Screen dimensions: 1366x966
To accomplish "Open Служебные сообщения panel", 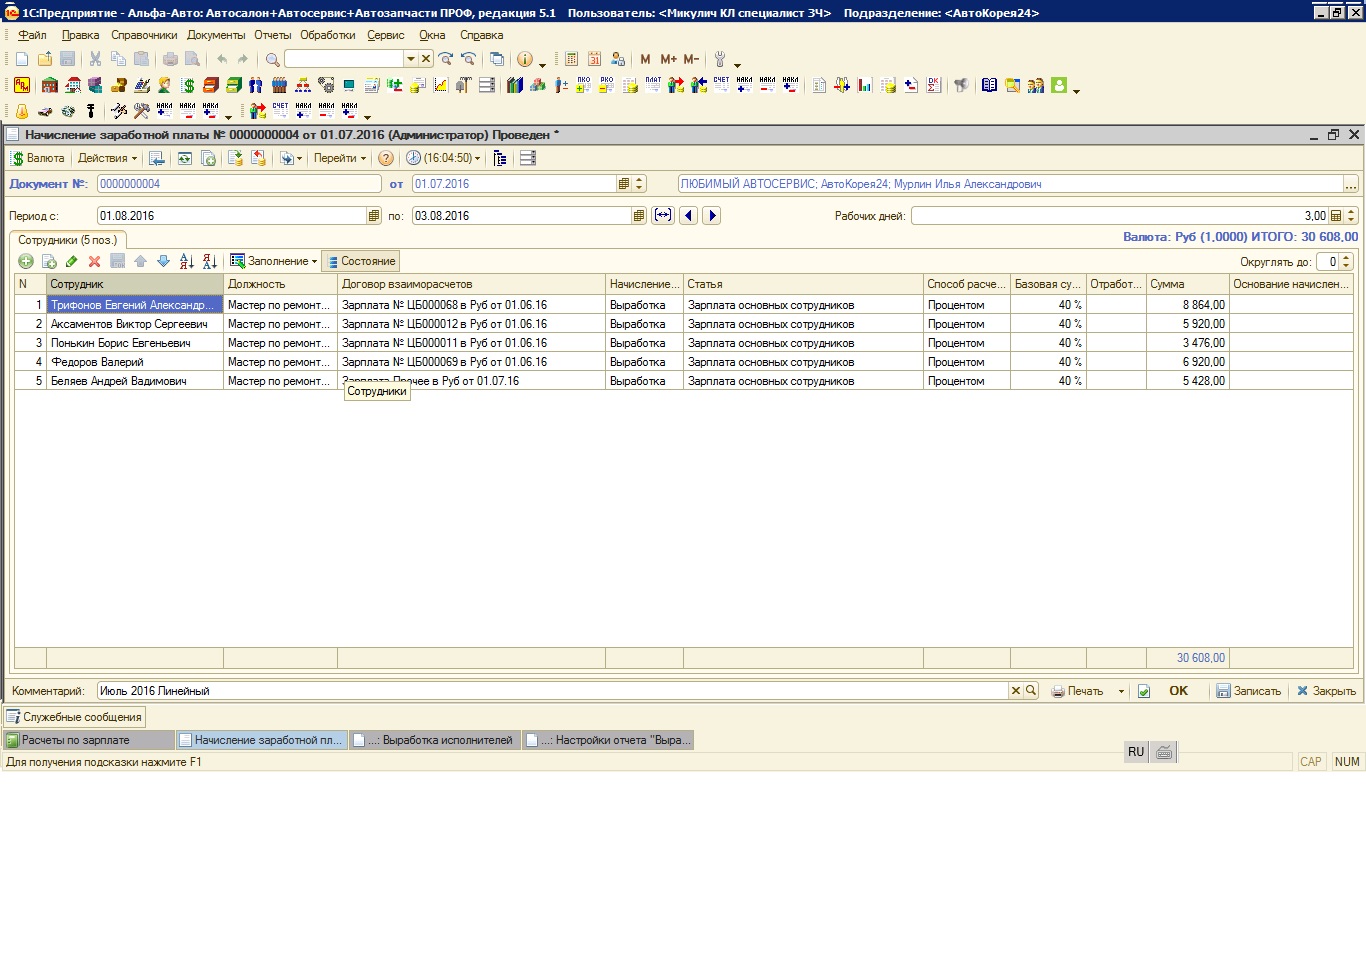I will (x=75, y=717).
